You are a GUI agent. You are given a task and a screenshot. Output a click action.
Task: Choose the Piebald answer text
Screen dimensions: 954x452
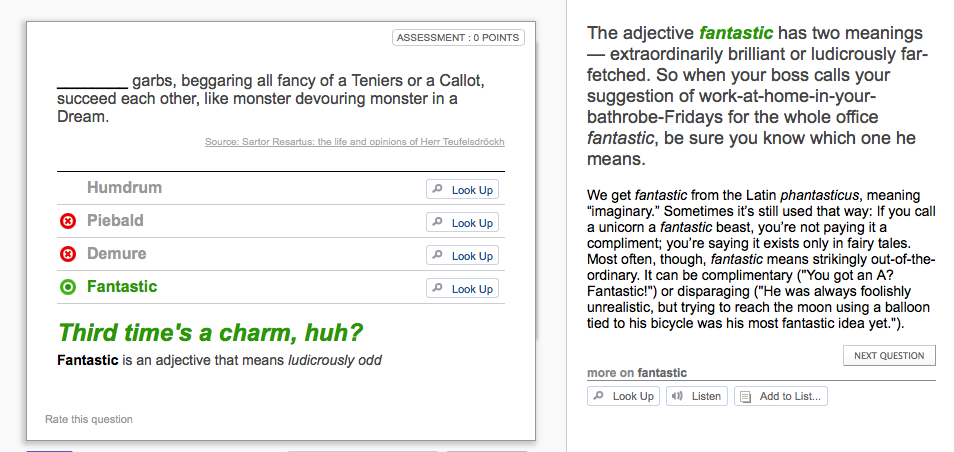pos(115,220)
